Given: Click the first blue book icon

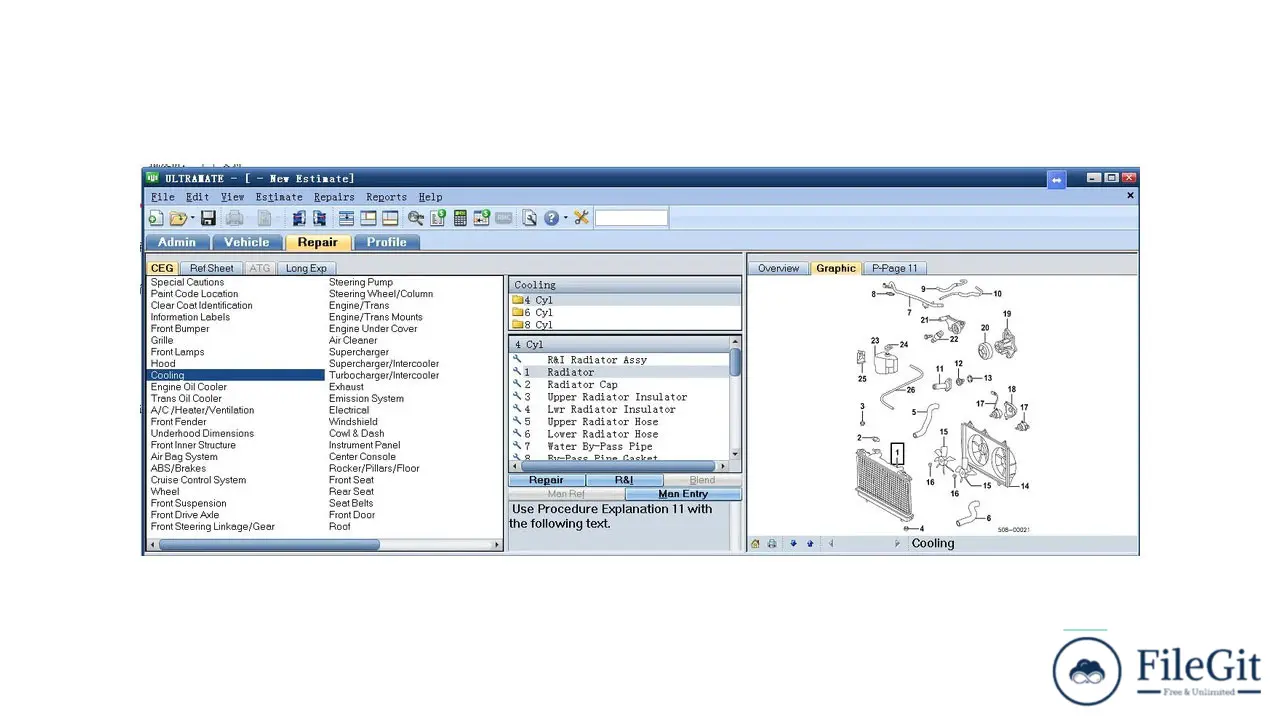Looking at the screenshot, I should click(x=299, y=218).
